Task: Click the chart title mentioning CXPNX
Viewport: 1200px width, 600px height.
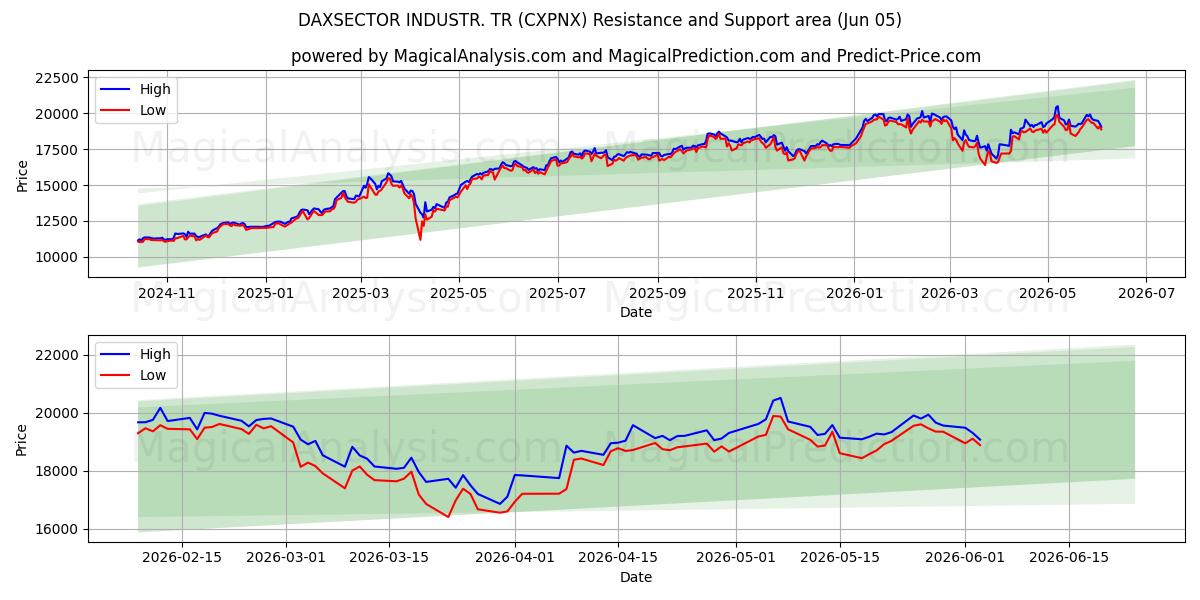Action: (x=600, y=20)
